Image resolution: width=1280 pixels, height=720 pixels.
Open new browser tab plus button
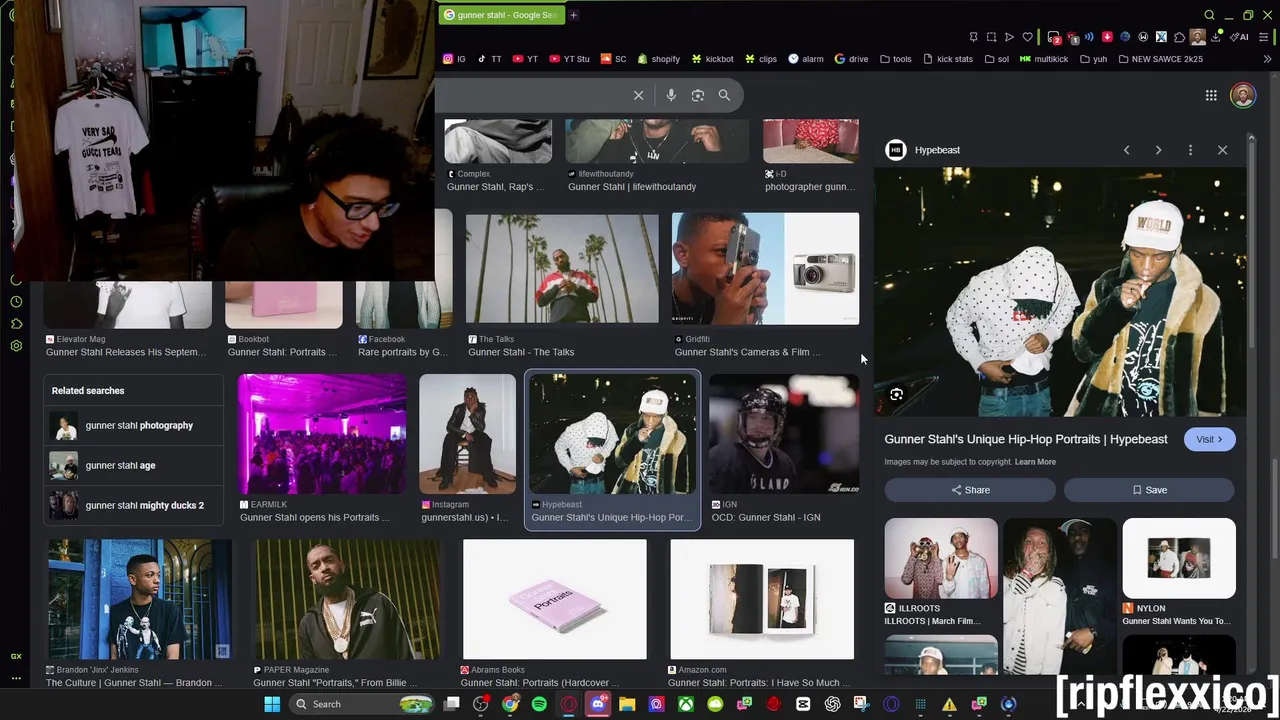(573, 15)
